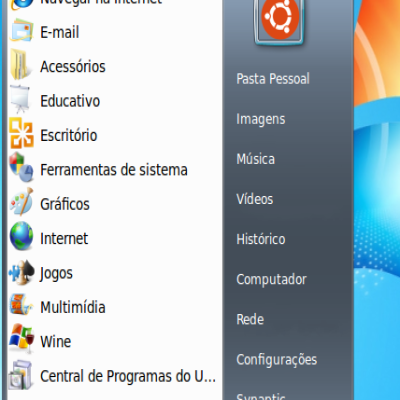Click the Ferramentas de sistema shield icon
400x400 pixels.
[x=22, y=168]
